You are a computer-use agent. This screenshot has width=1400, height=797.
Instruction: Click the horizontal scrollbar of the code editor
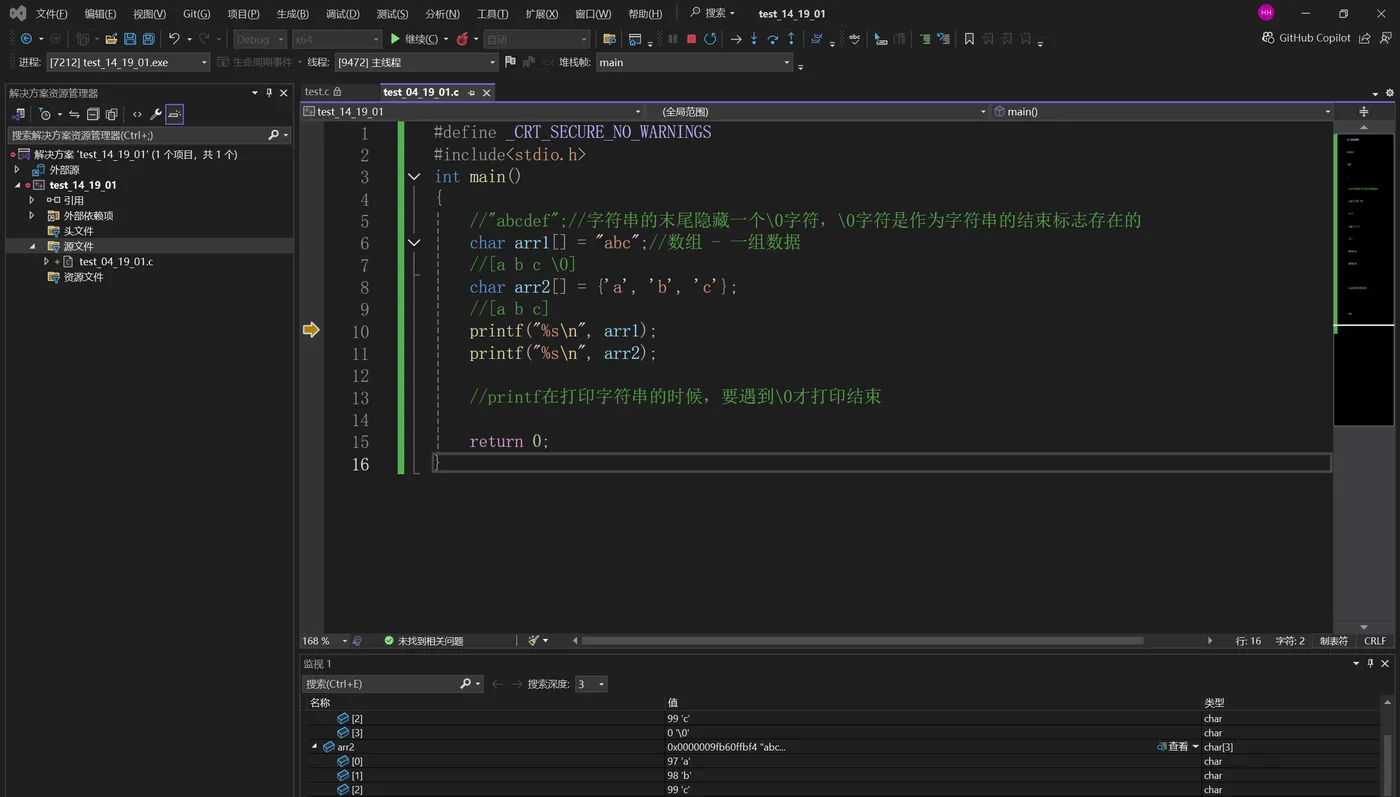click(x=862, y=641)
